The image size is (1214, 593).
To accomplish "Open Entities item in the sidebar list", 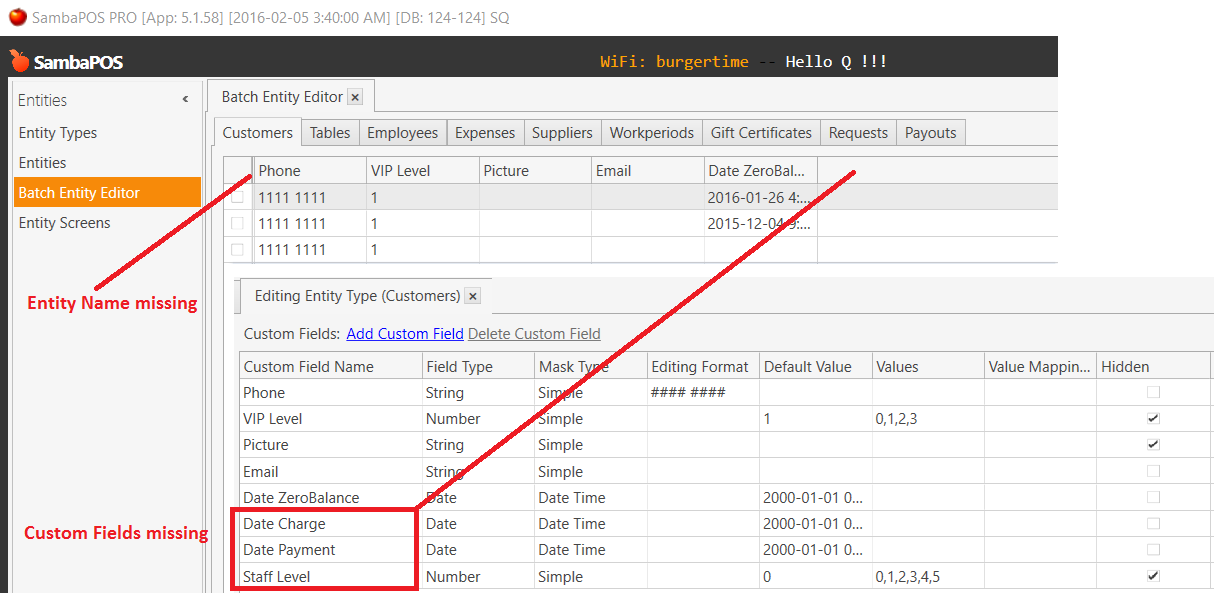I will (x=43, y=163).
